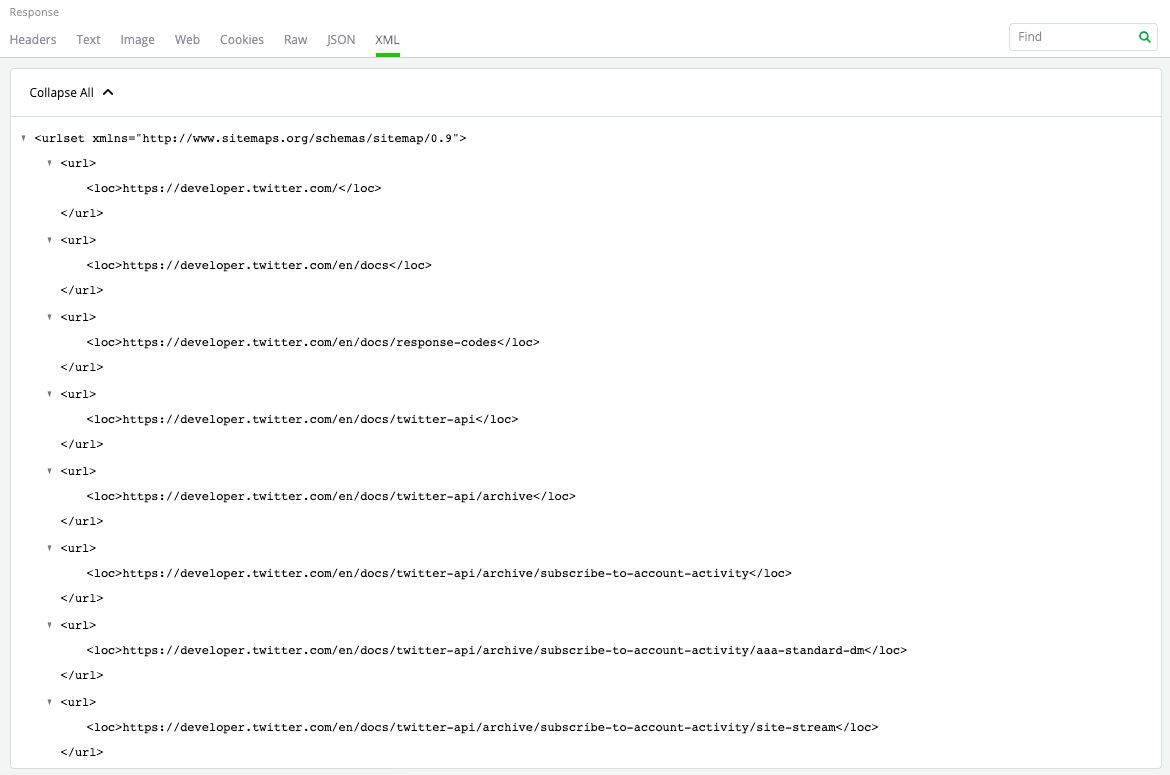Screen dimensions: 1170x775
Task: Click inside the Find input field
Action: pos(1070,36)
